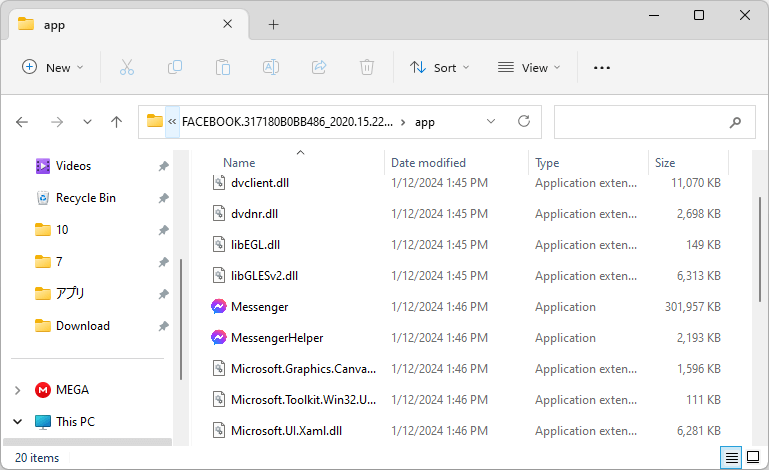Select the MessengerHelper application icon

point(218,338)
